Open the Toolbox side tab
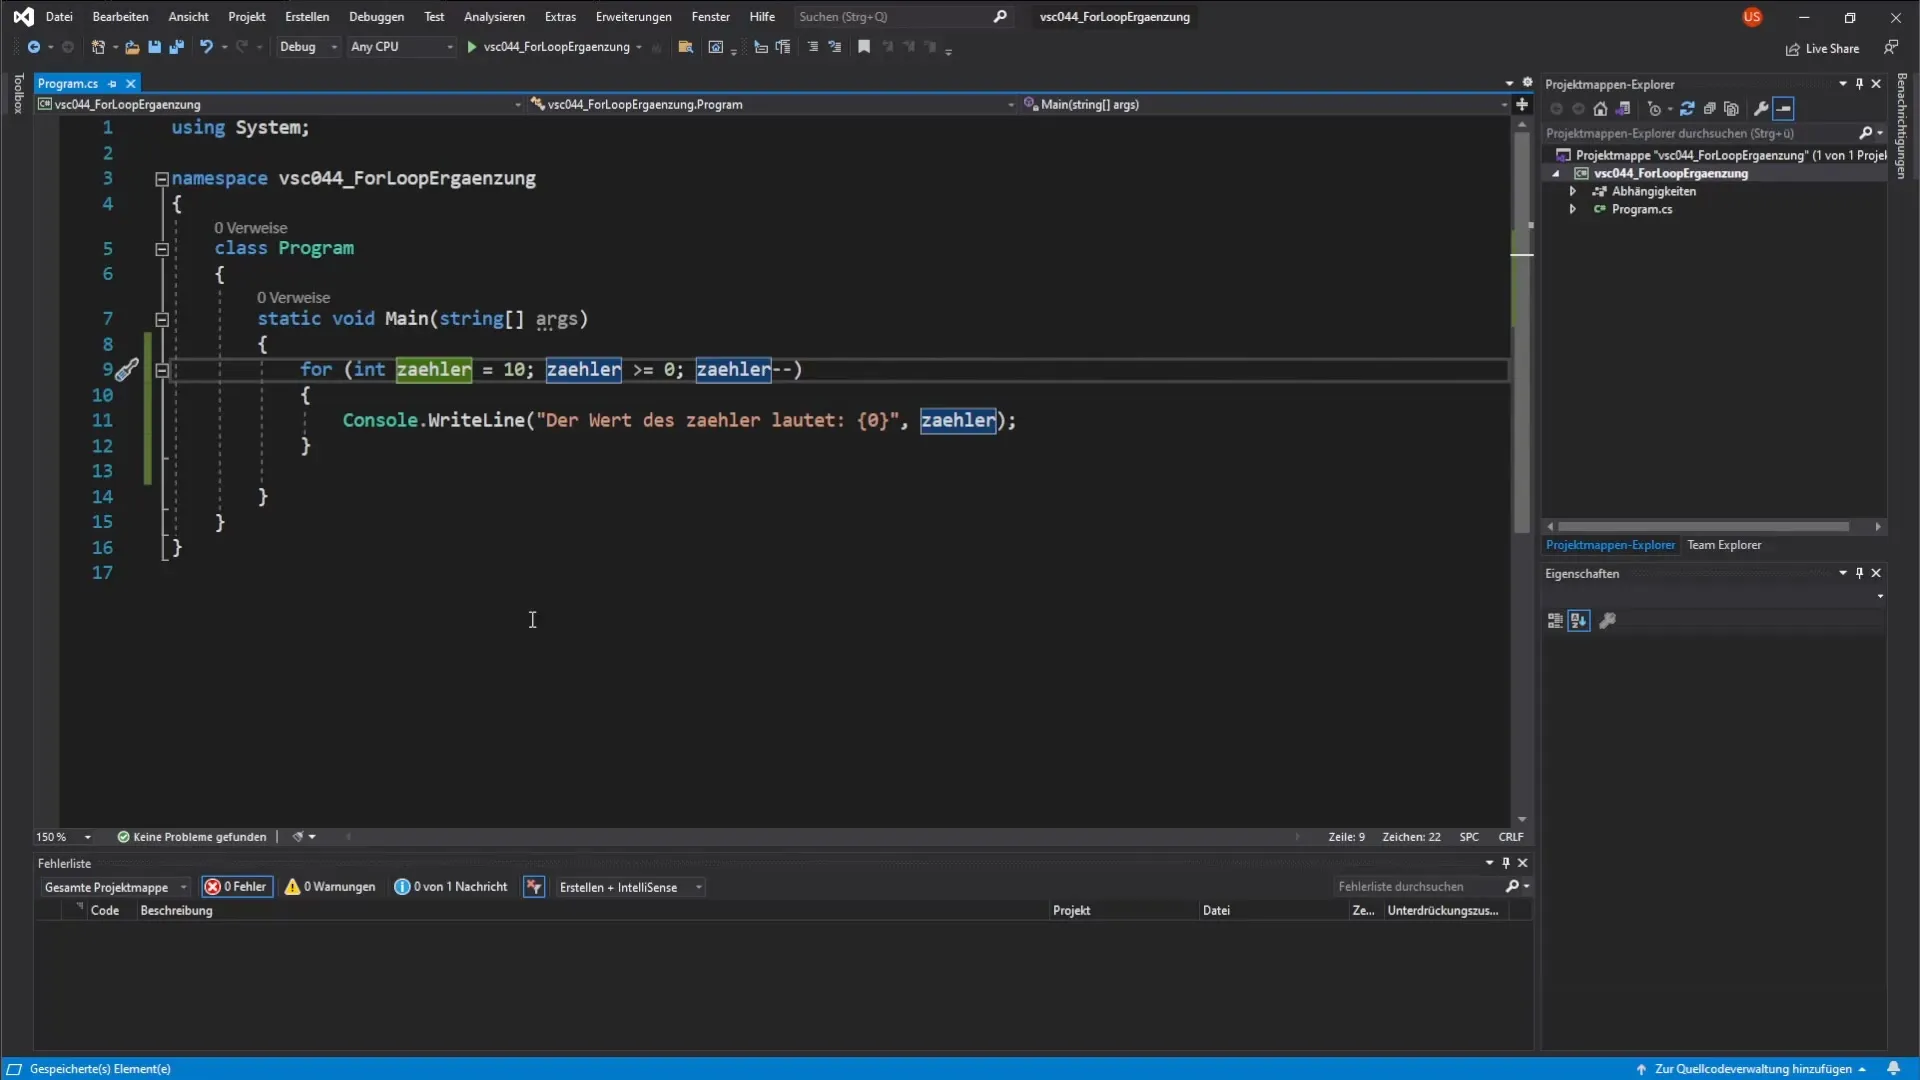Screen dimensions: 1920x1080 click(x=18, y=93)
